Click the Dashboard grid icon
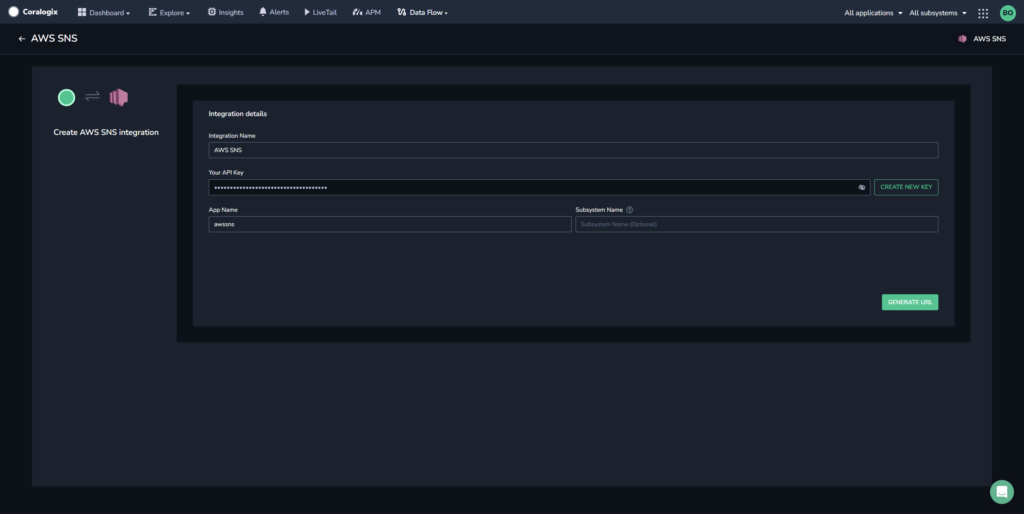1024x514 pixels. [82, 12]
